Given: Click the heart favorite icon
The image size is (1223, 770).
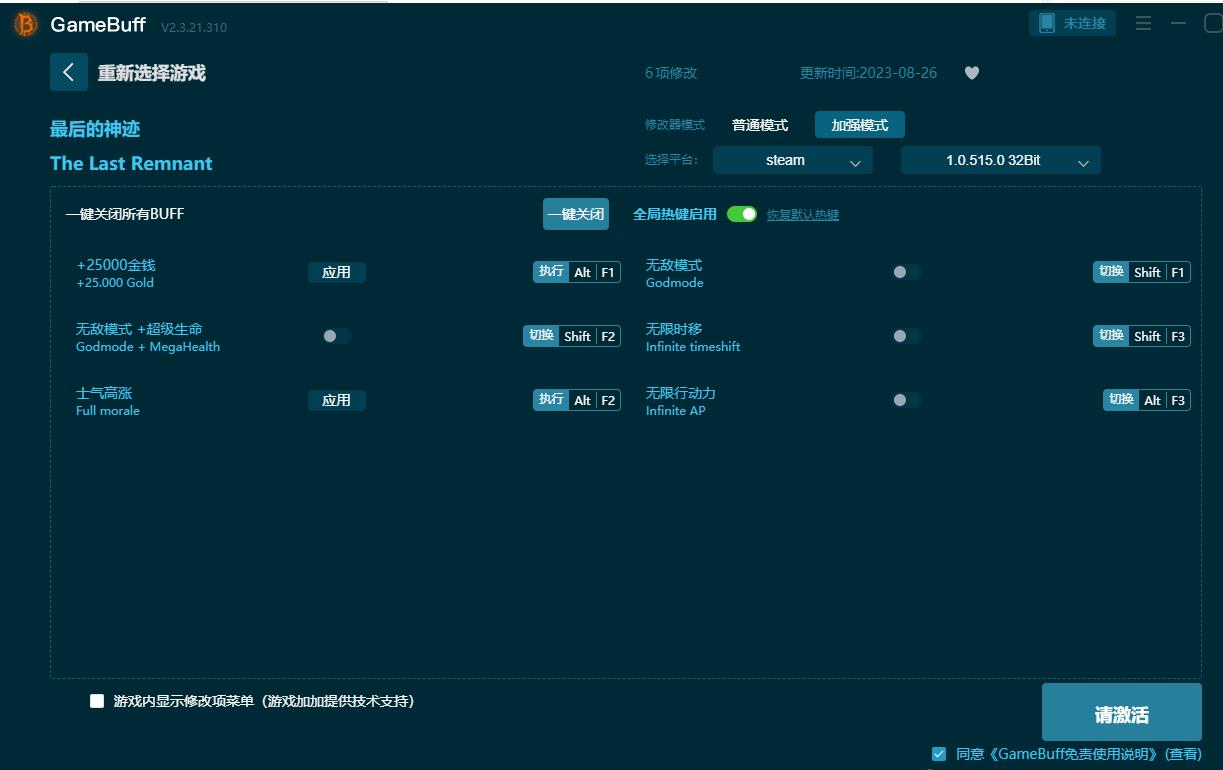Looking at the screenshot, I should click(x=972, y=73).
